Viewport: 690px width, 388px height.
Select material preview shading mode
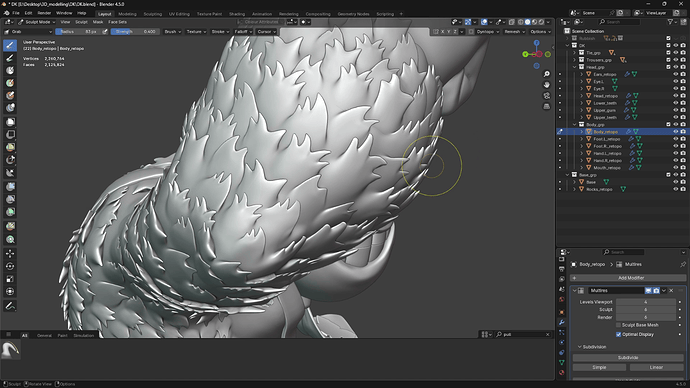pyautogui.click(x=534, y=22)
